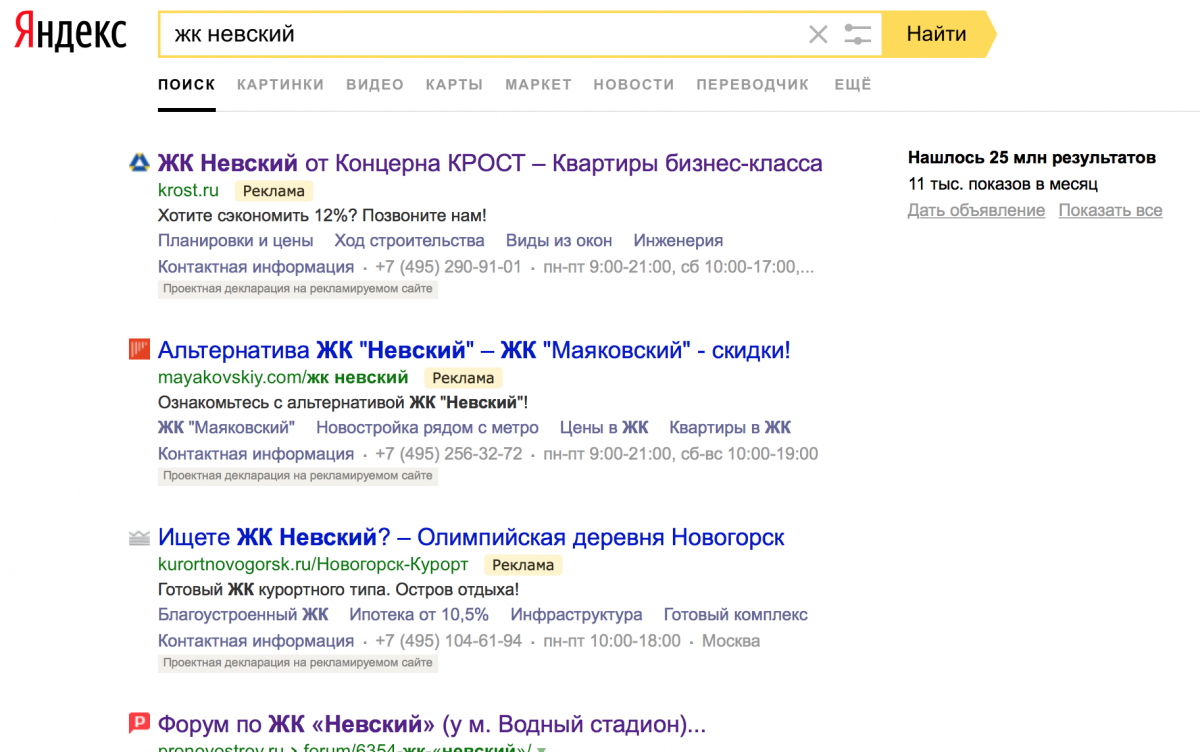Click the red forum result favicon

coord(139,723)
